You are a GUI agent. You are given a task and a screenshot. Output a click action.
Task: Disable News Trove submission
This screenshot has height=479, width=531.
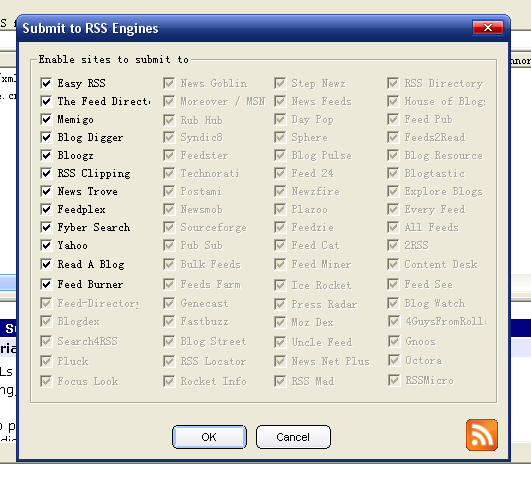[46, 191]
